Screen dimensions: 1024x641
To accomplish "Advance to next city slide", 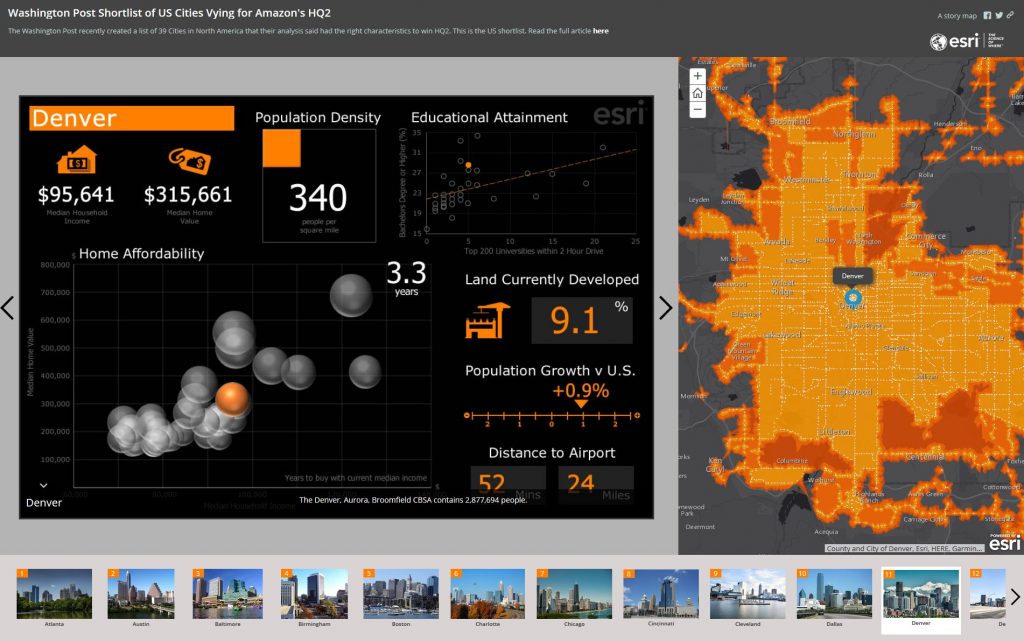I will [666, 308].
